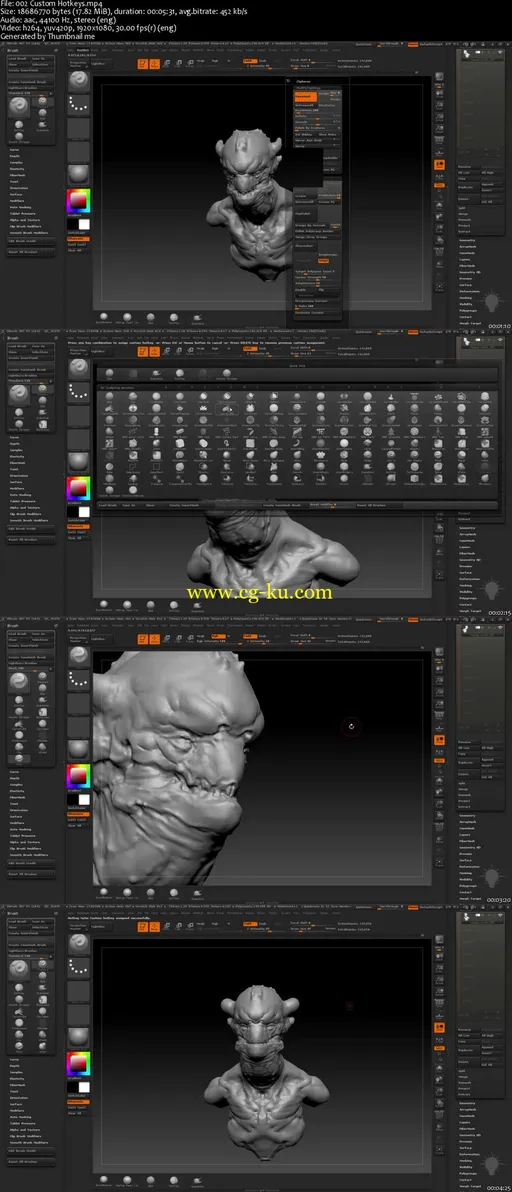Expand Depth section of Brush palette, top frame
This screenshot has width=512, height=1192.
pos(15,156)
